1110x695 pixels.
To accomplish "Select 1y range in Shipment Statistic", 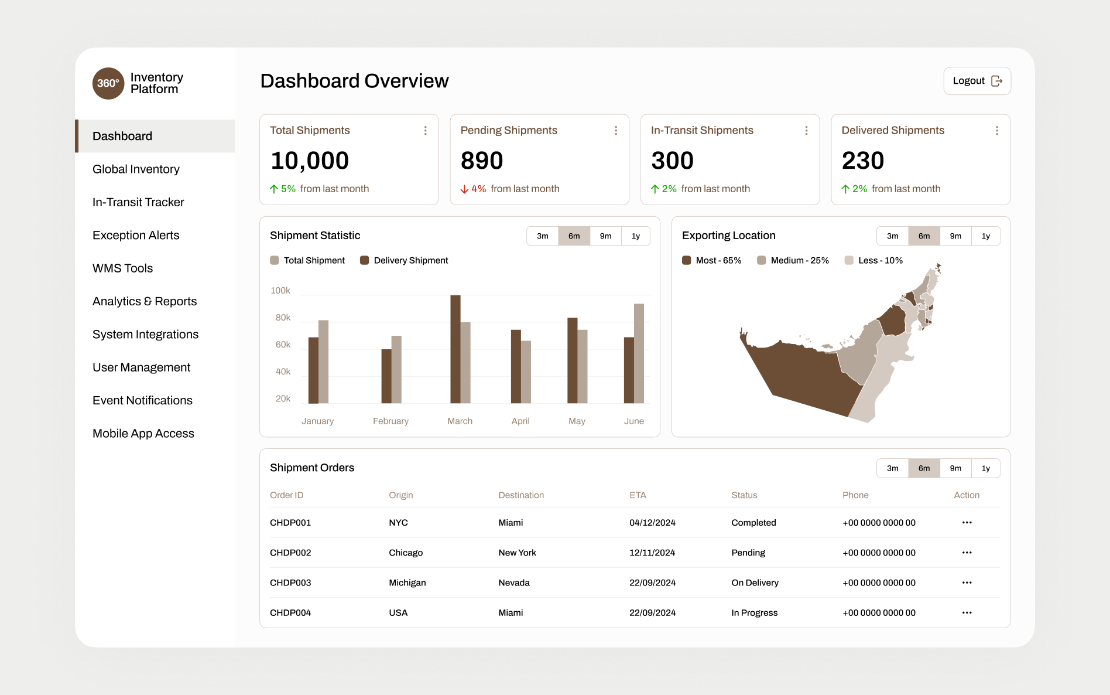I will coord(636,236).
